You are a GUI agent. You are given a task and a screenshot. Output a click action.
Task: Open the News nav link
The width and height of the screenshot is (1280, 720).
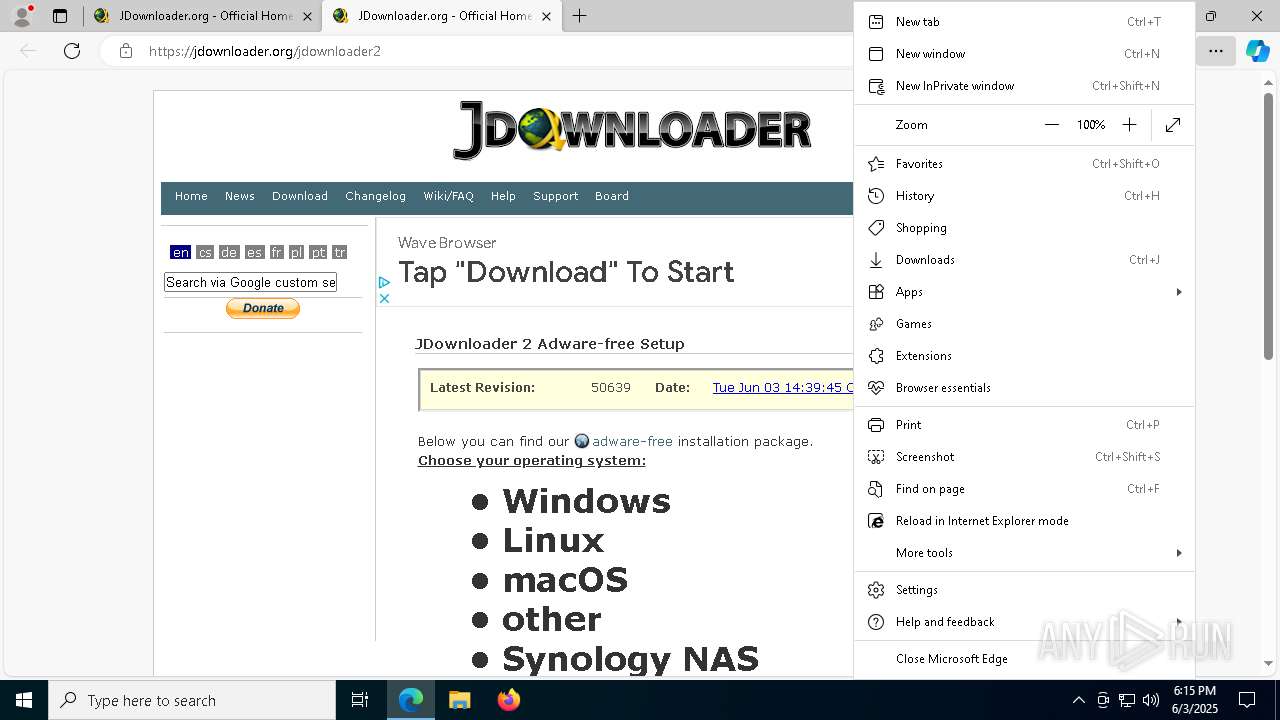click(x=240, y=196)
